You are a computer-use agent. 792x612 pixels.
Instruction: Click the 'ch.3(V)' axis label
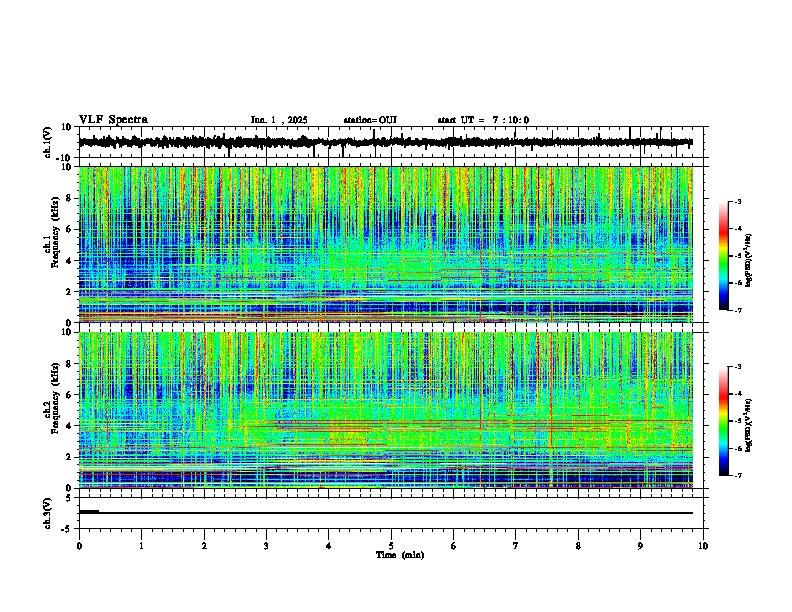point(48,514)
